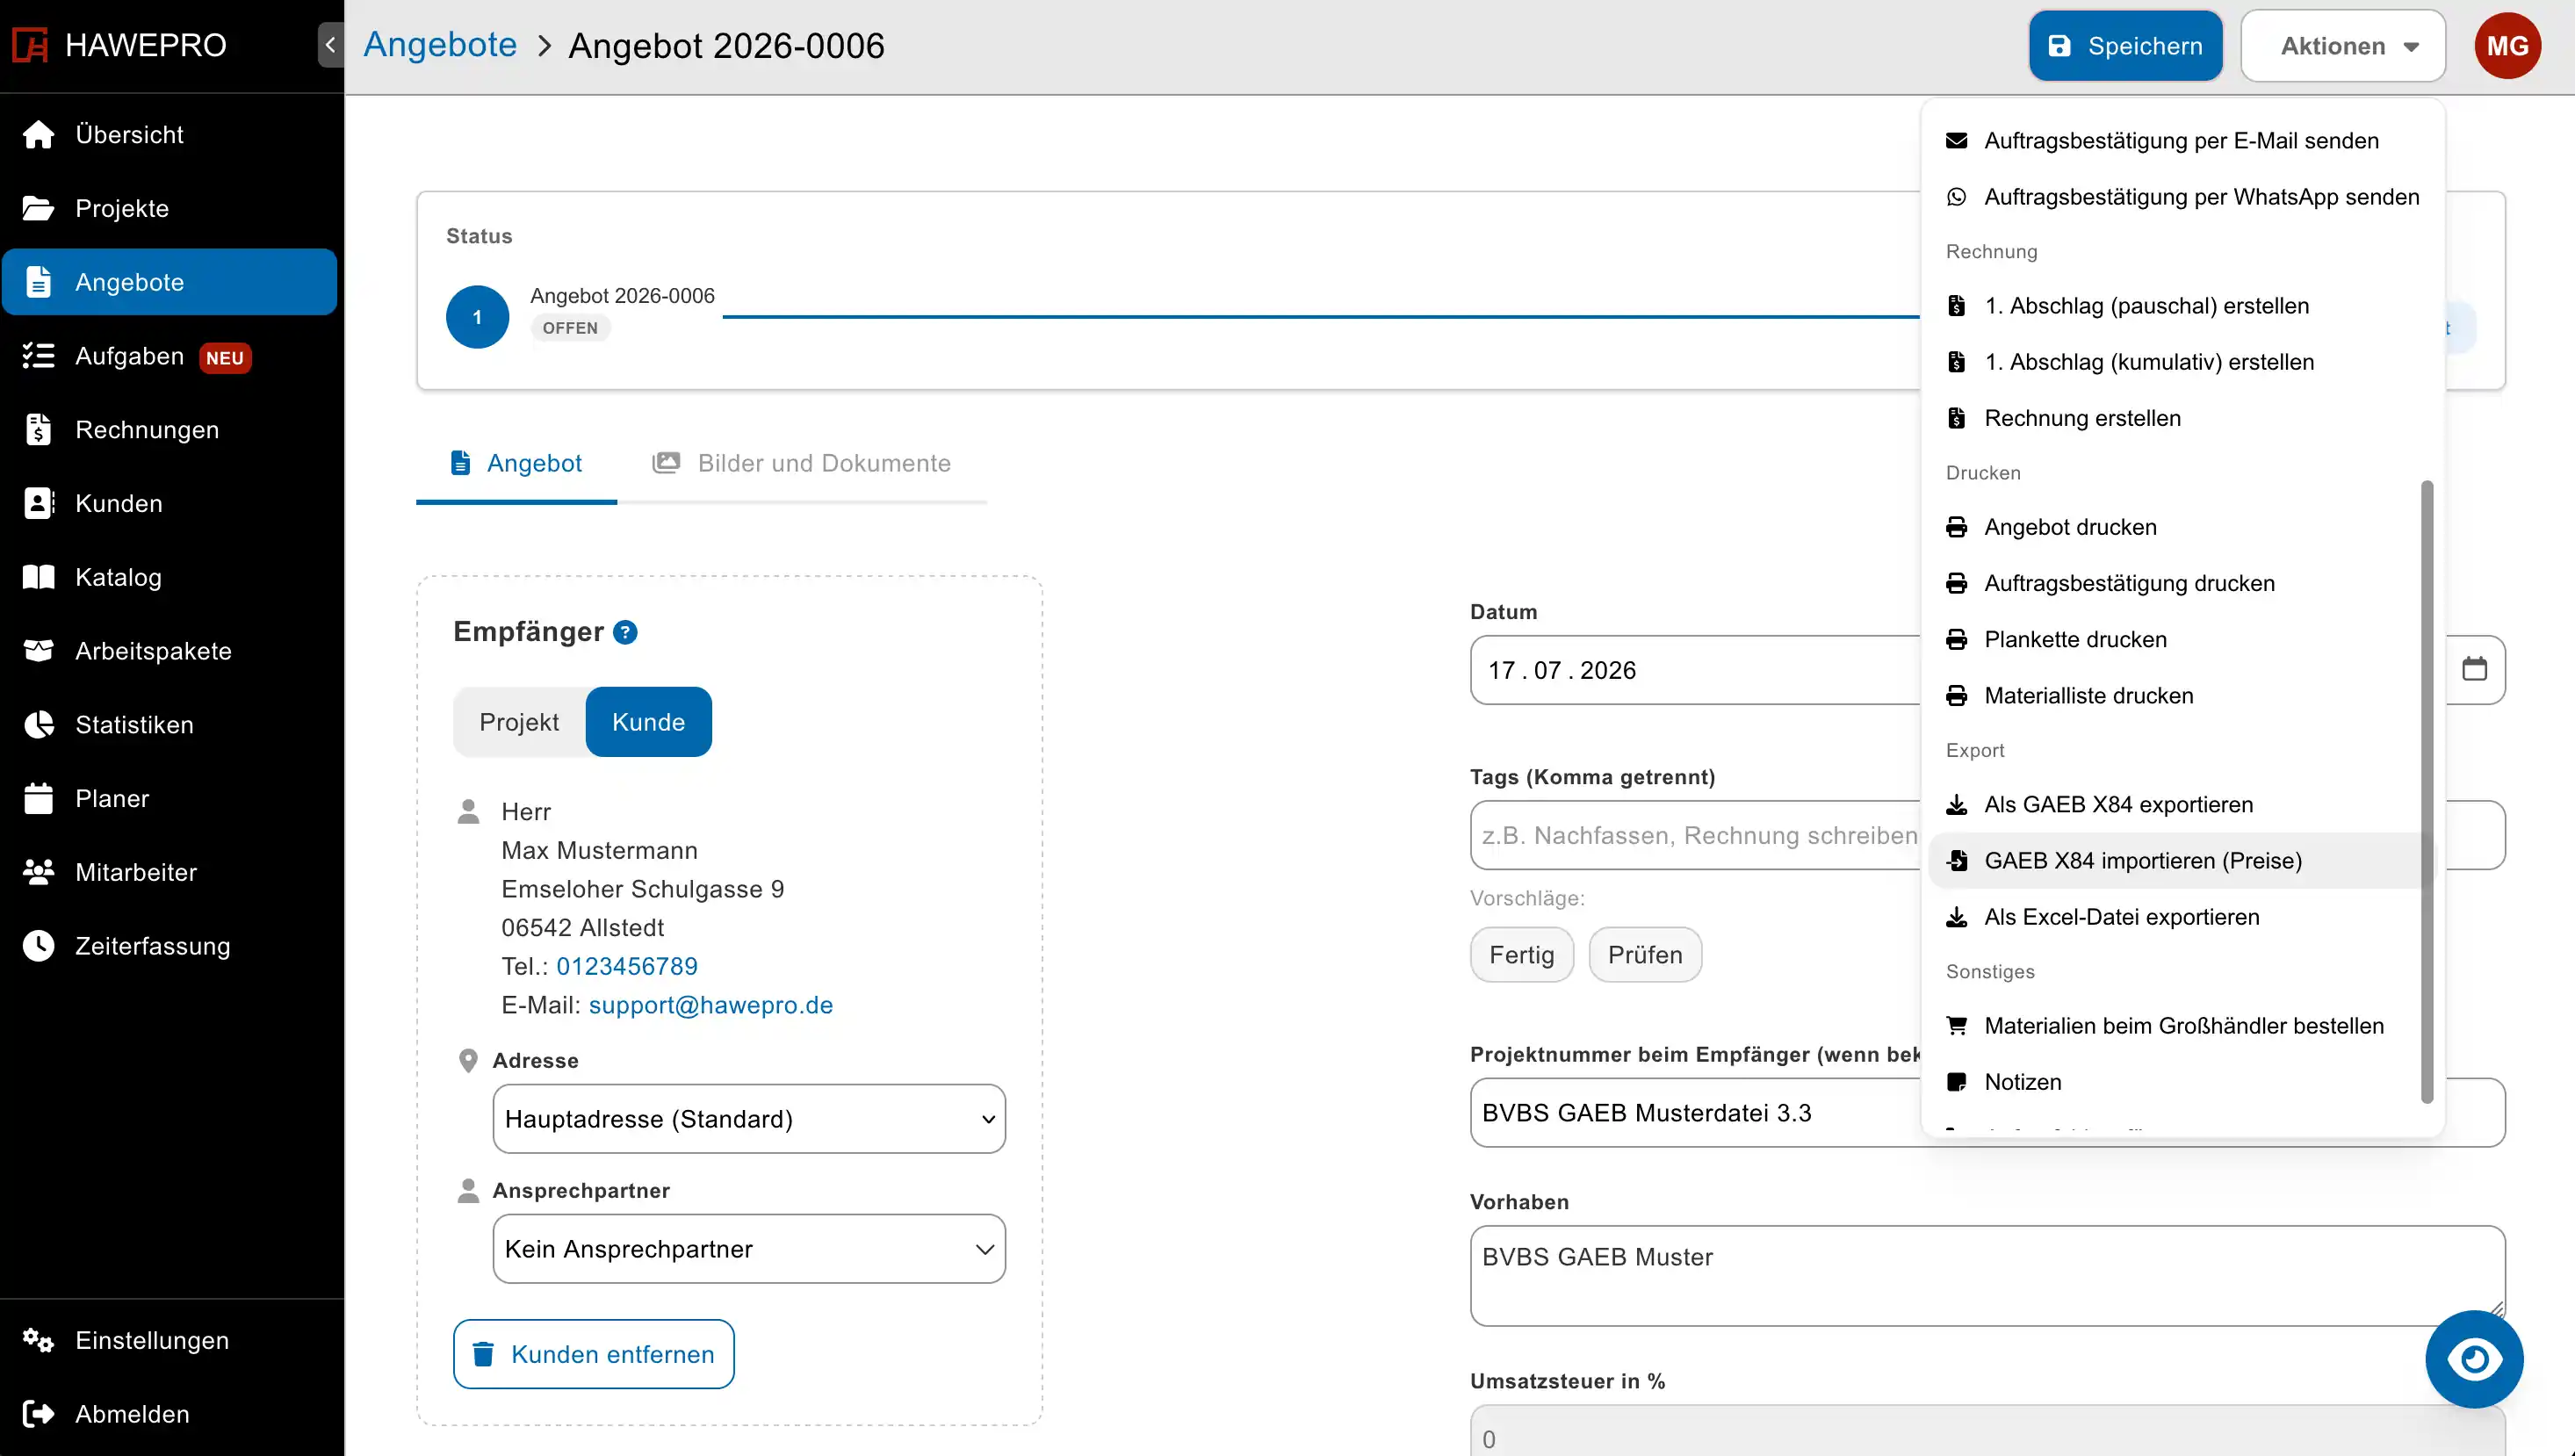2575x1456 pixels.
Task: Select Projekt as recipient type
Action: tap(519, 722)
